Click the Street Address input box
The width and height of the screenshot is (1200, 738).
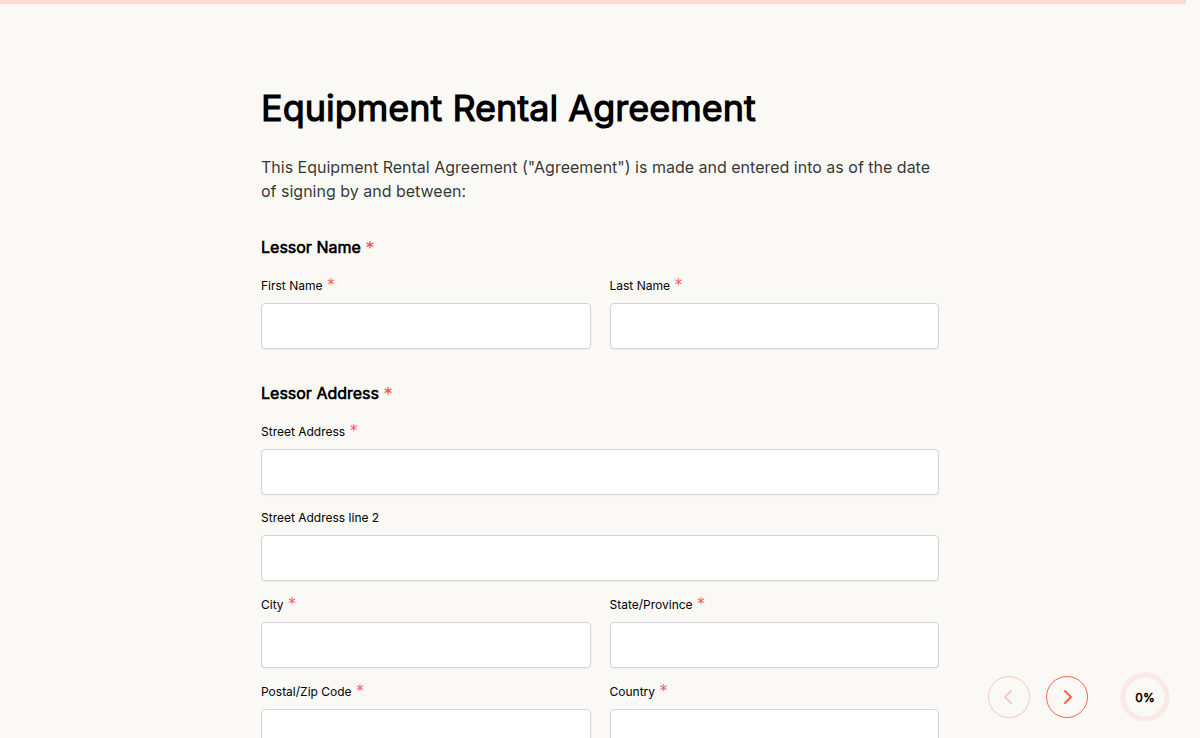click(x=599, y=472)
